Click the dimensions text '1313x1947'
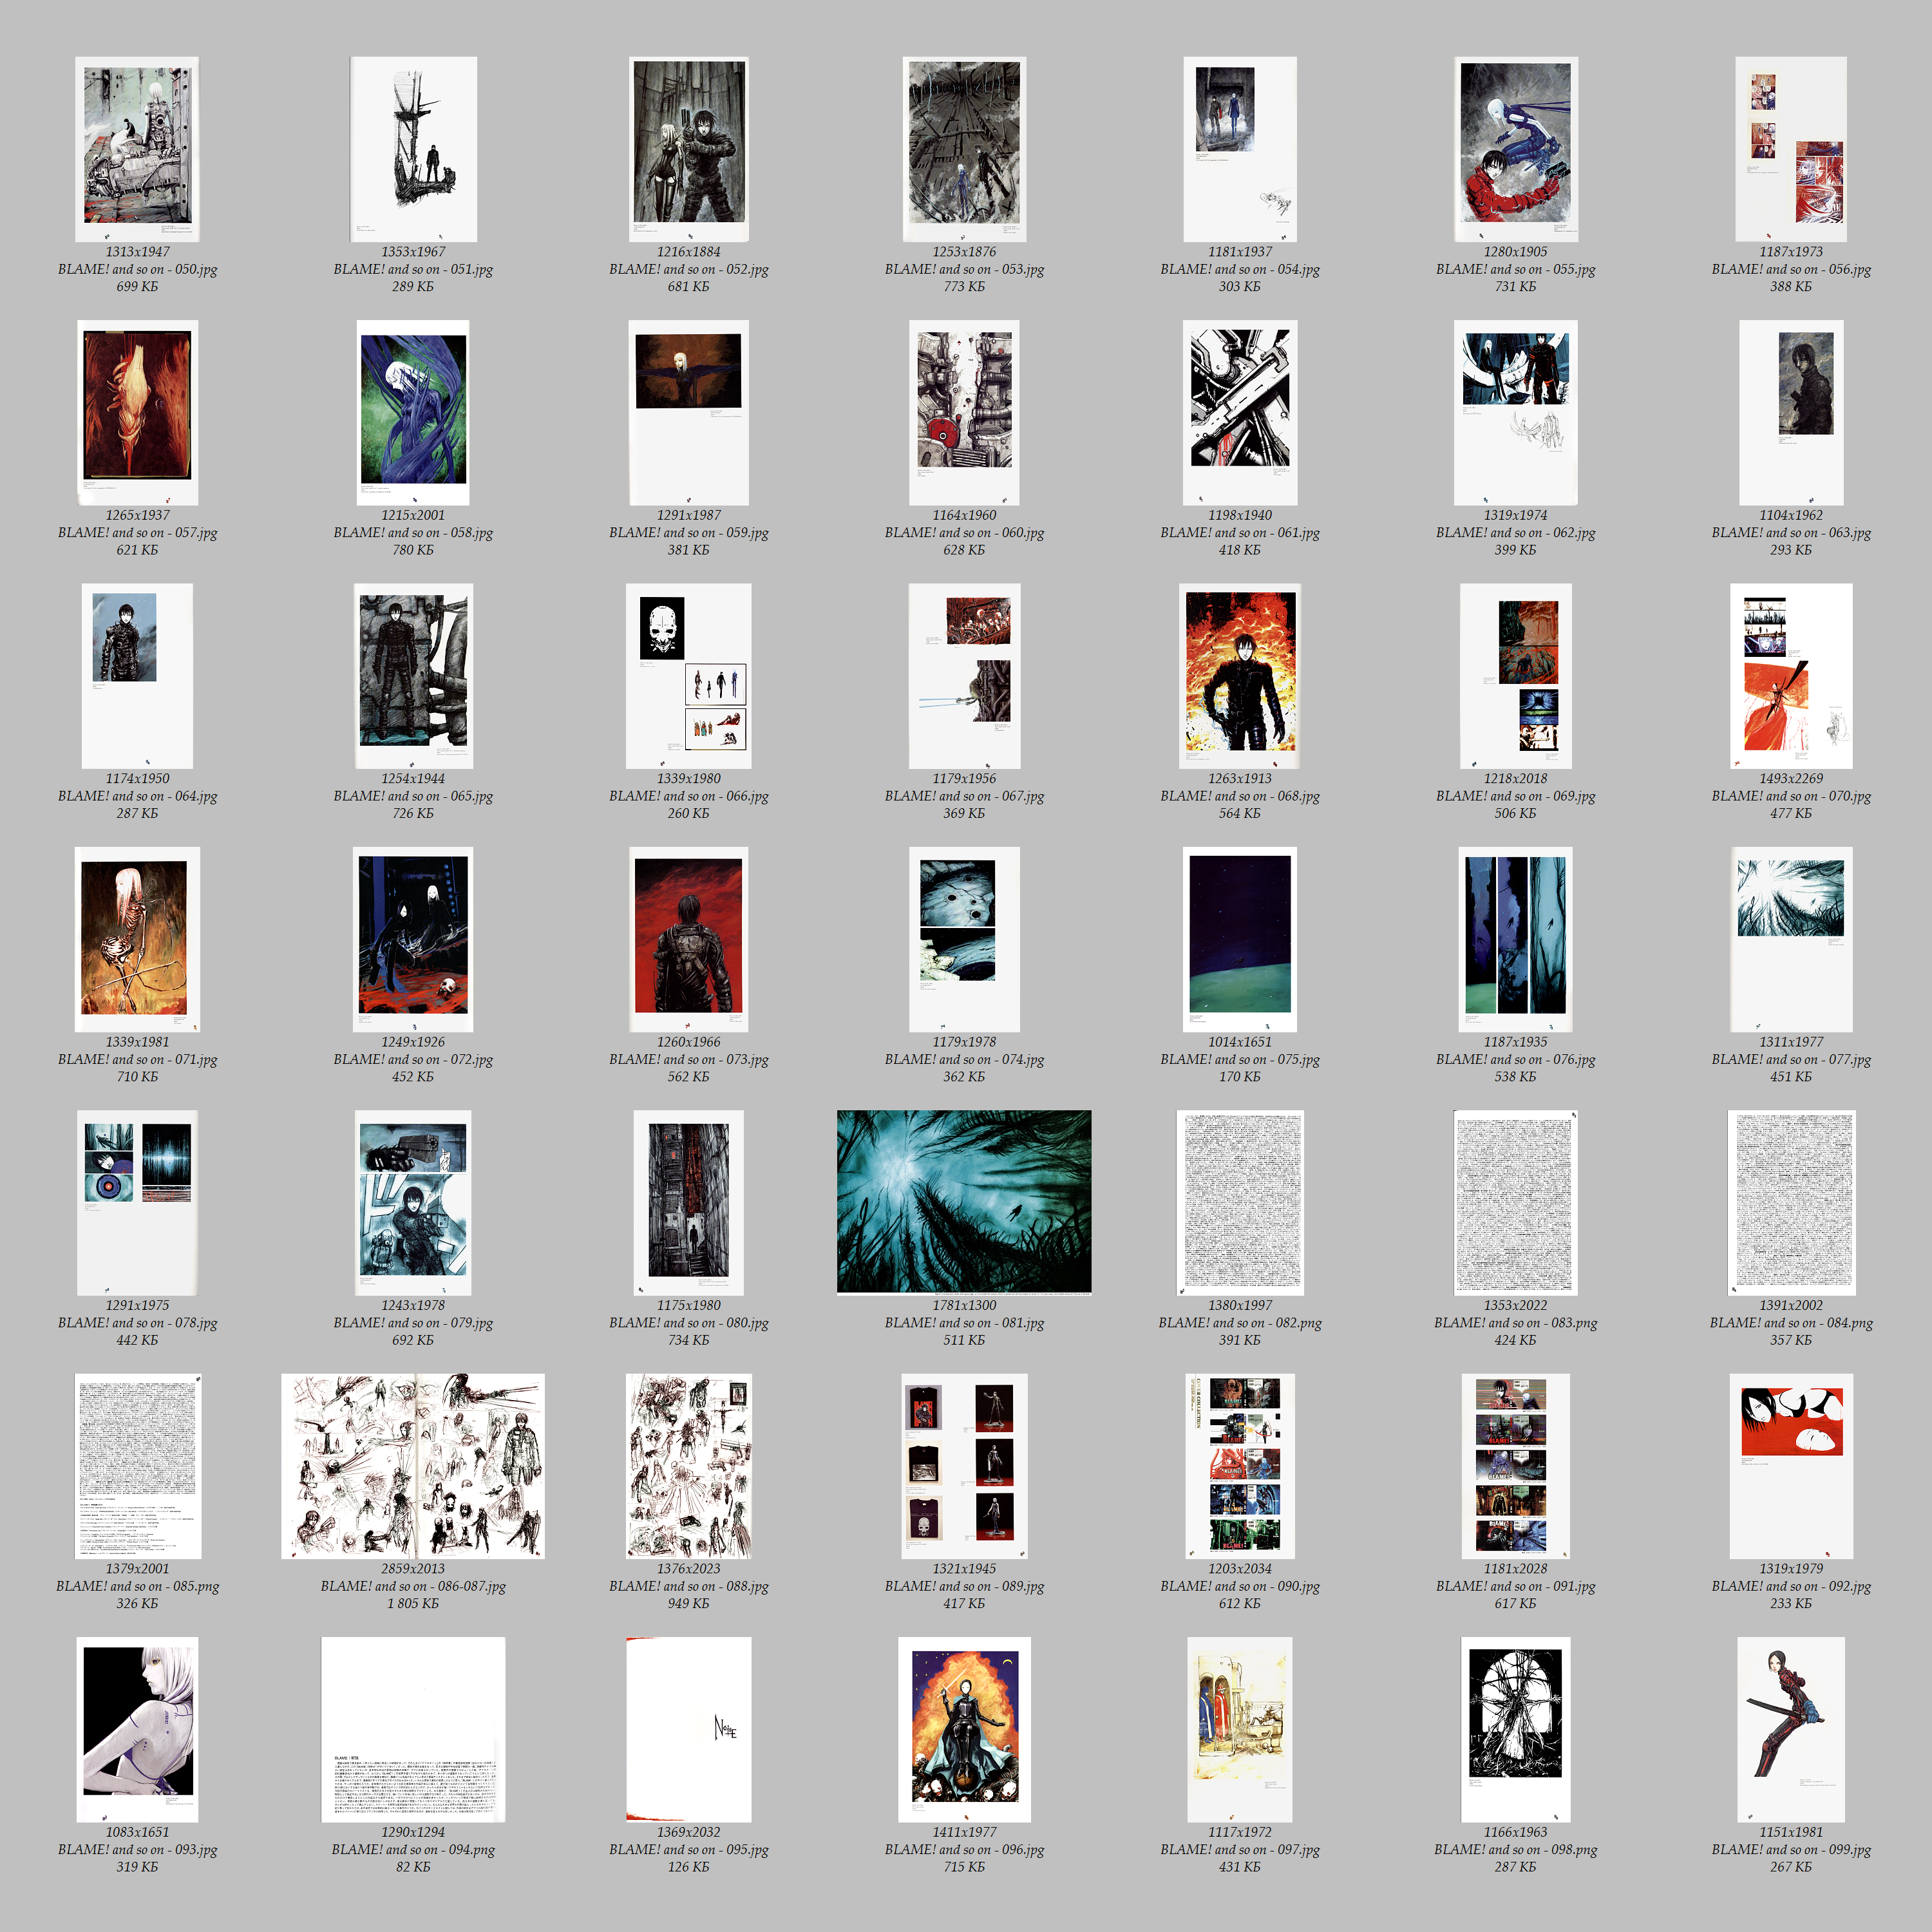This screenshot has width=1932, height=1932. click(x=137, y=252)
